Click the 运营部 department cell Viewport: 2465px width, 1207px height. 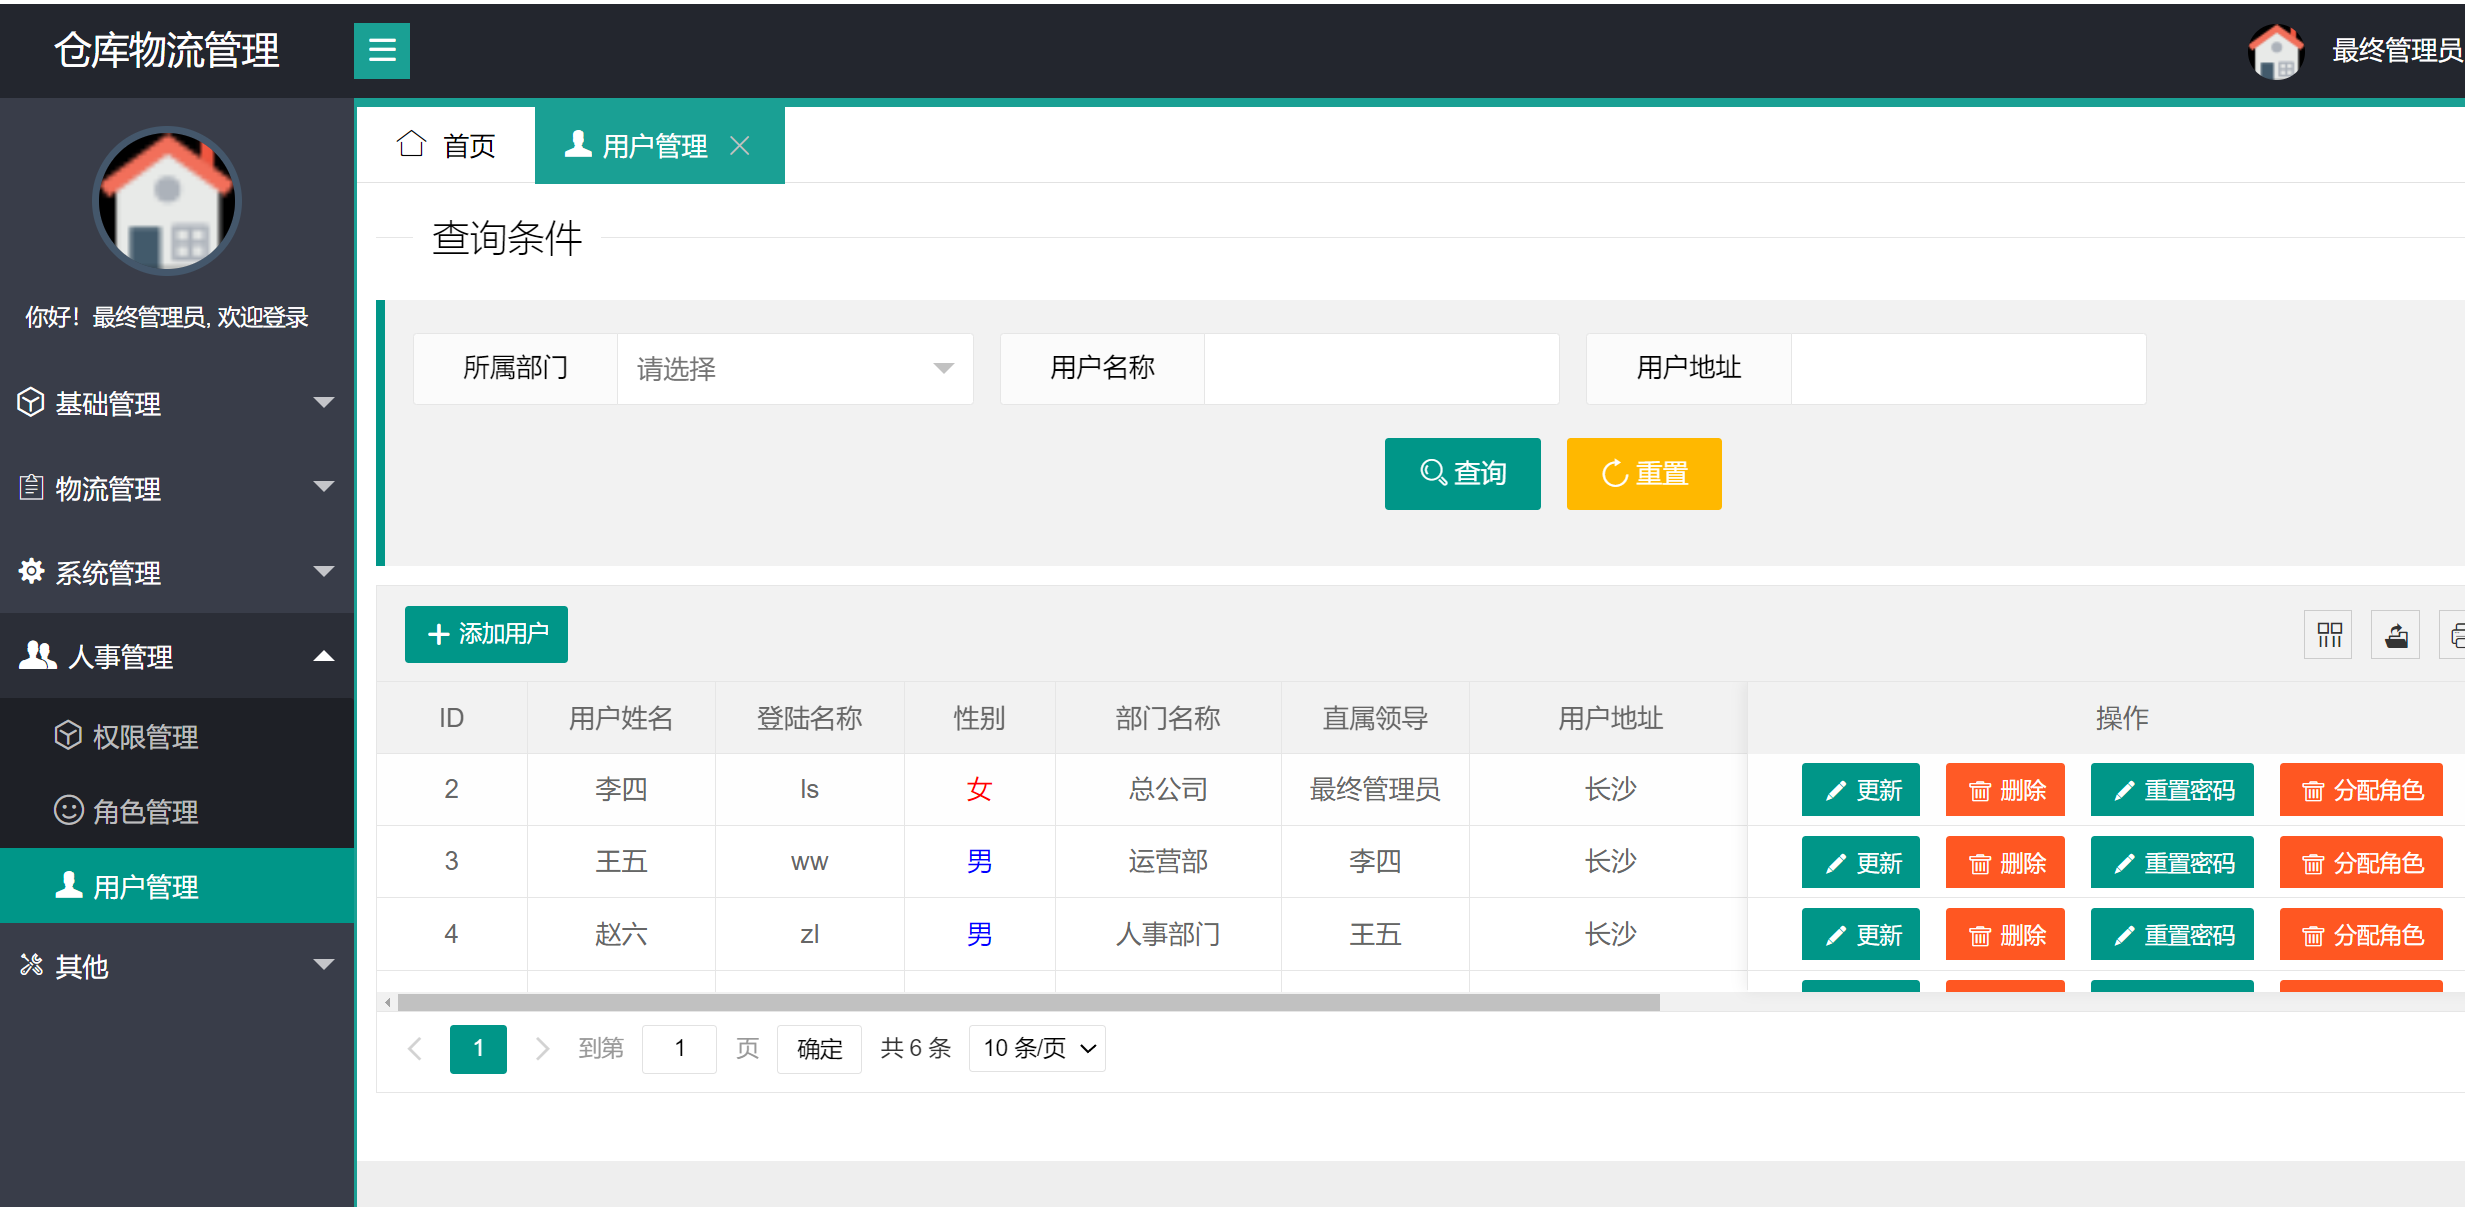point(1168,861)
